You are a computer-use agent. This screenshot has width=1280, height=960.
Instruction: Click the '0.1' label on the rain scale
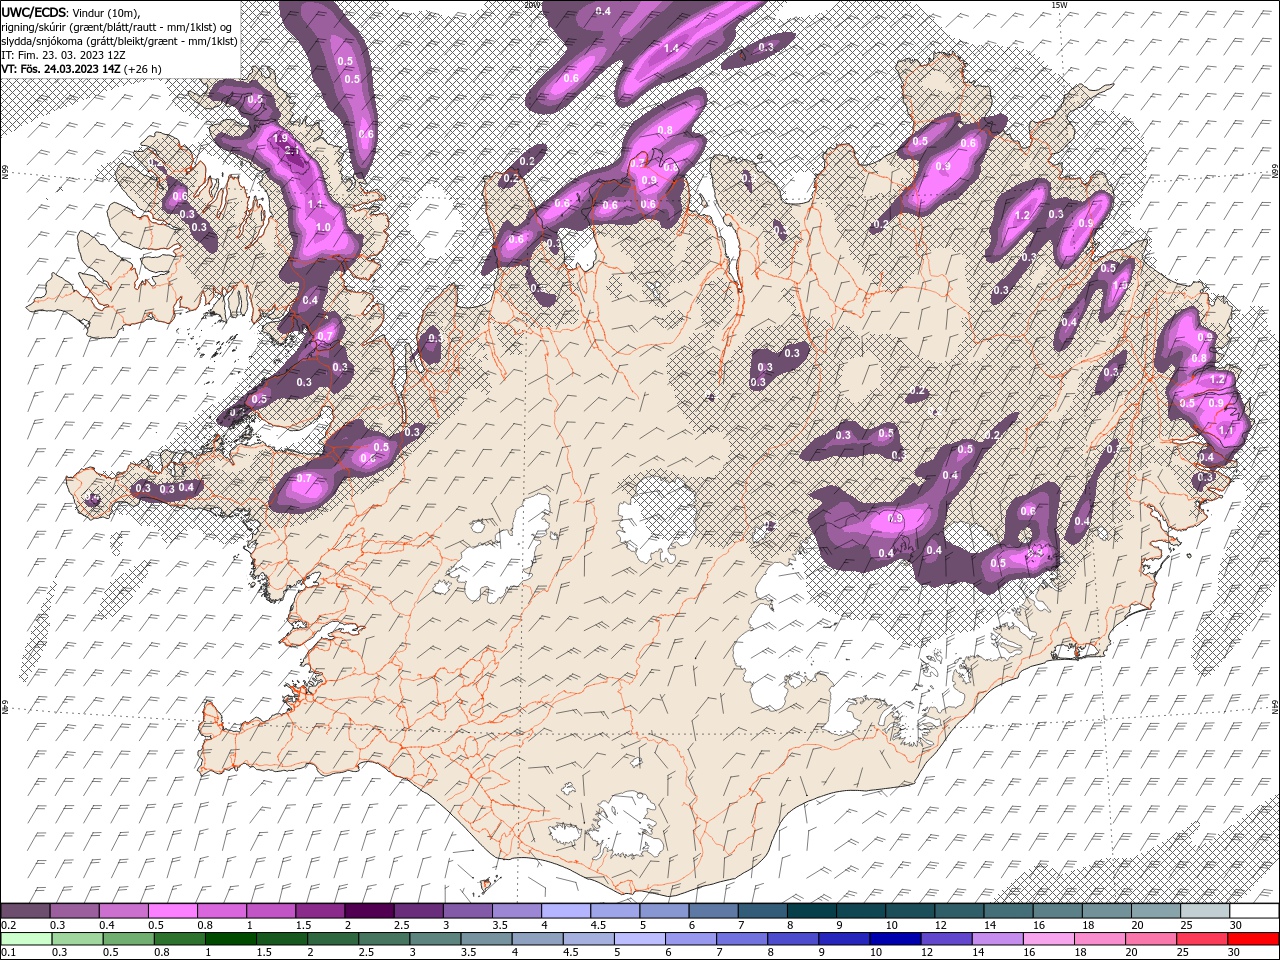pos(9,952)
